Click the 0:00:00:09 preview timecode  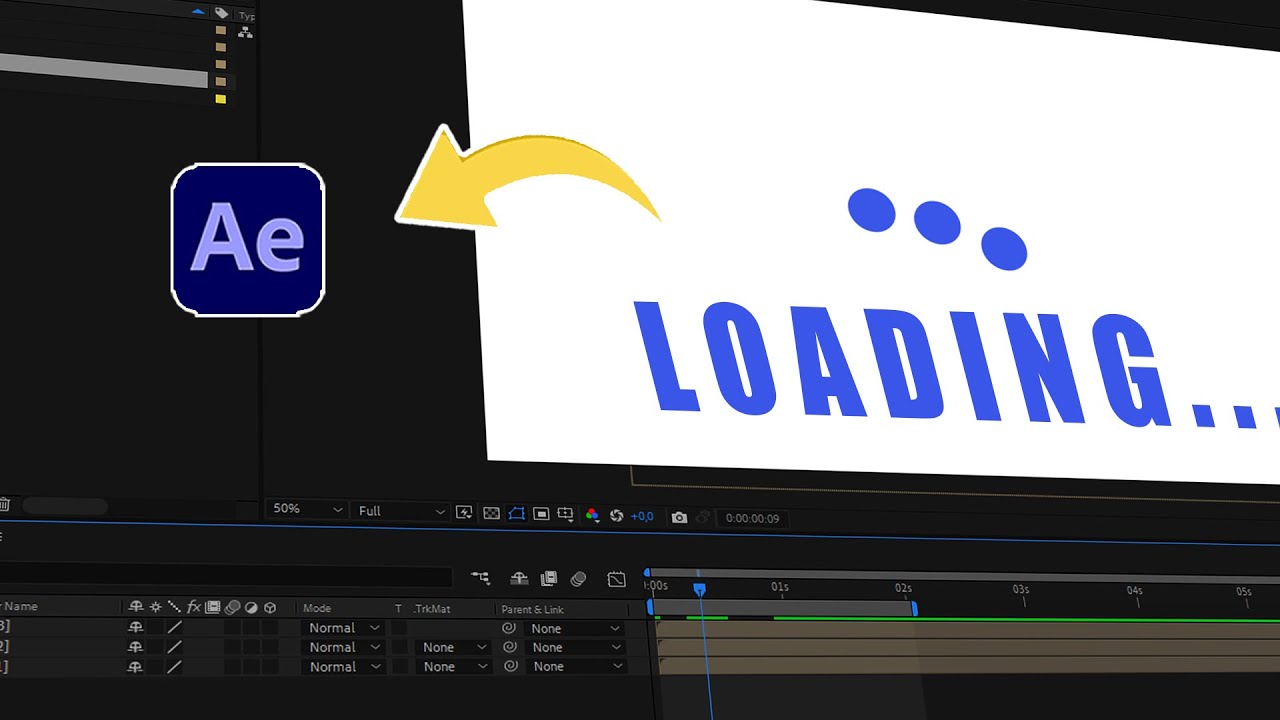pyautogui.click(x=752, y=518)
